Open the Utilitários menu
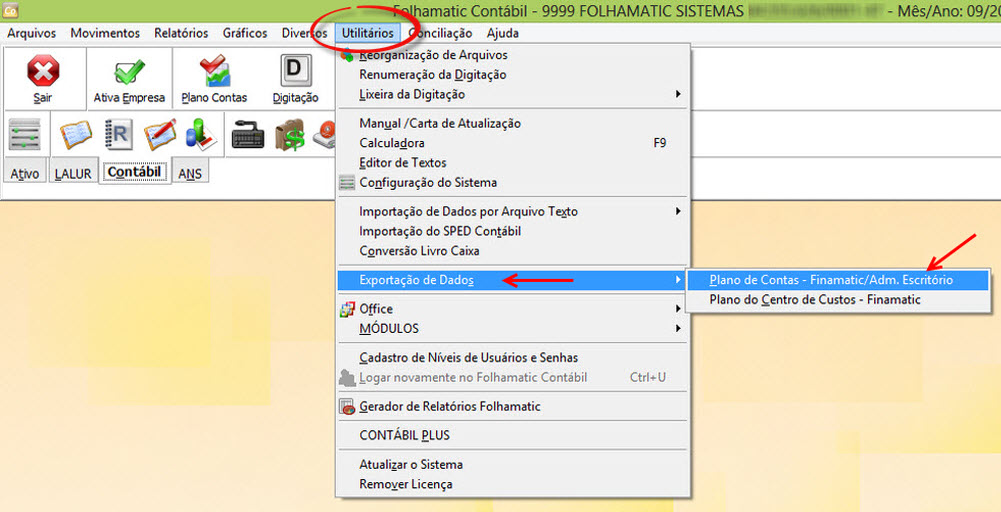Image resolution: width=1001 pixels, height=512 pixels. 368,33
